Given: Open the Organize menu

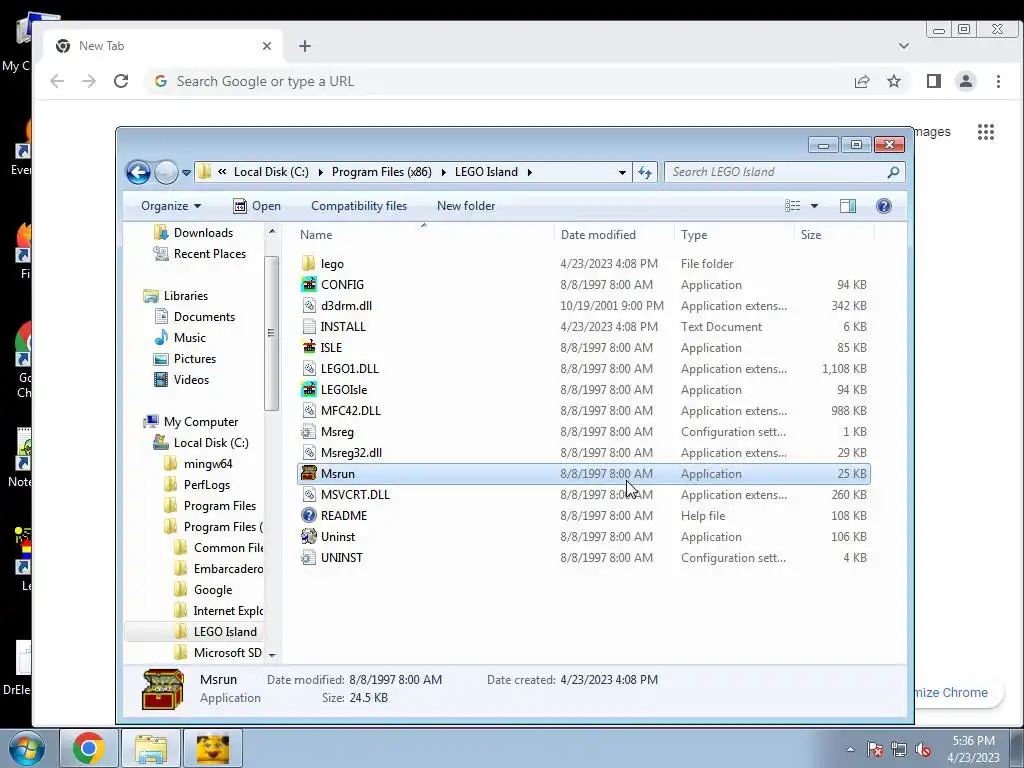Looking at the screenshot, I should point(170,206).
